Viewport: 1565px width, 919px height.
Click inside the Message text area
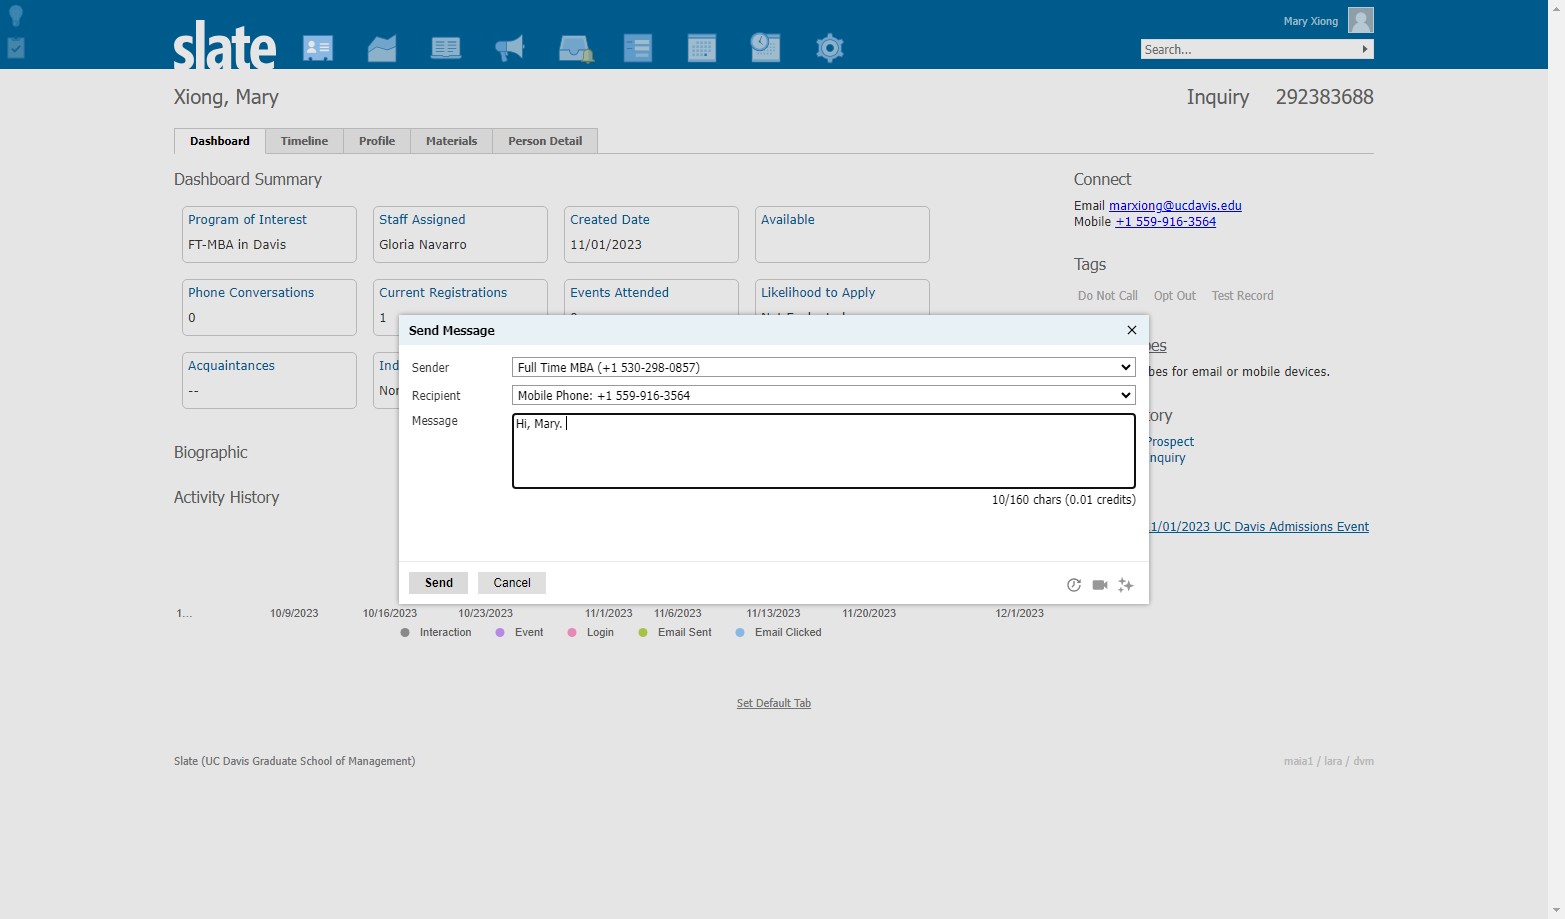point(824,451)
